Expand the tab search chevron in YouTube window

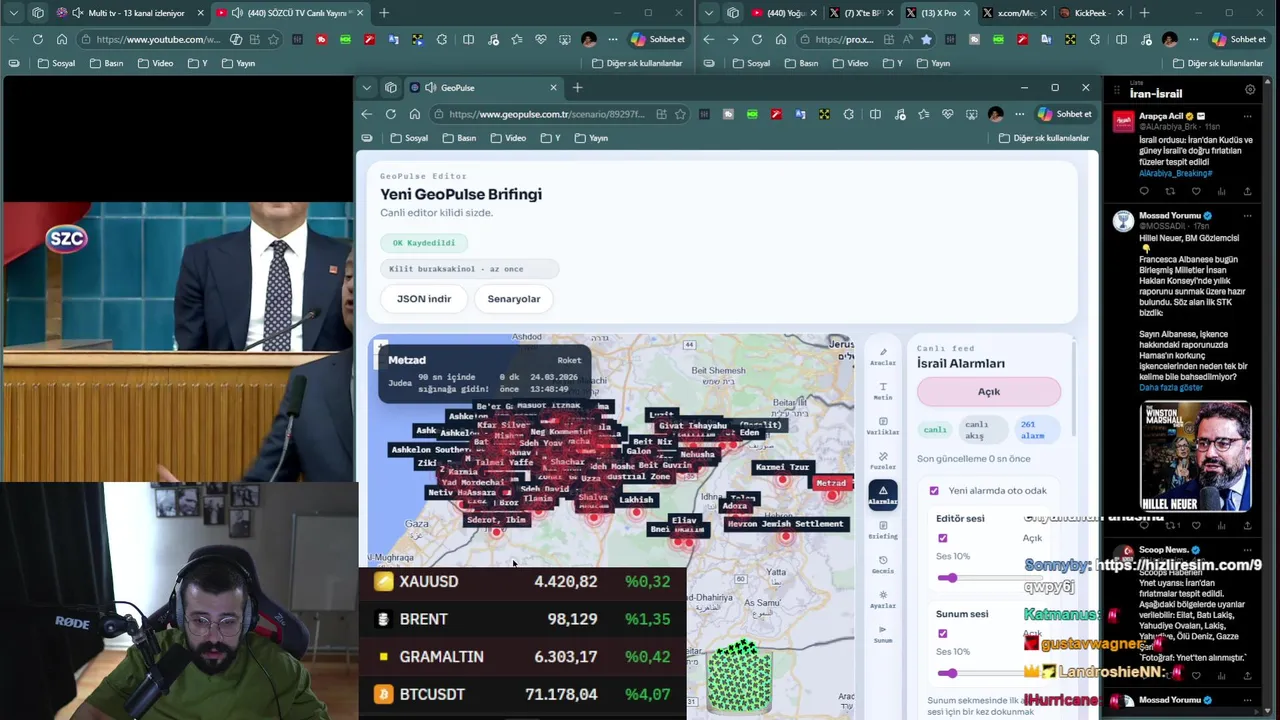pos(13,13)
